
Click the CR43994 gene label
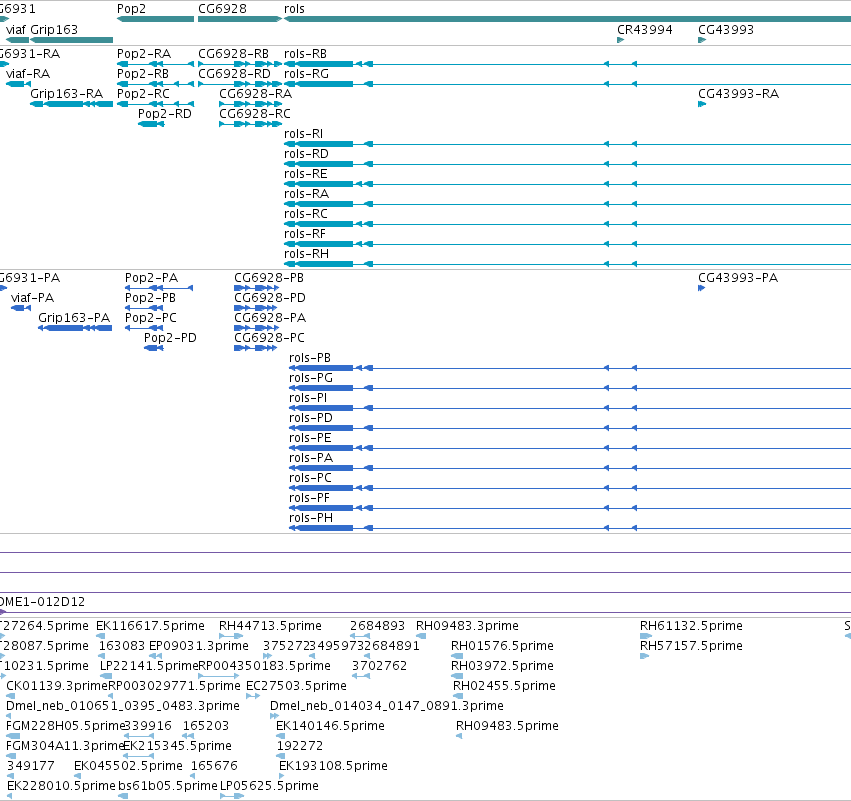tap(645, 29)
